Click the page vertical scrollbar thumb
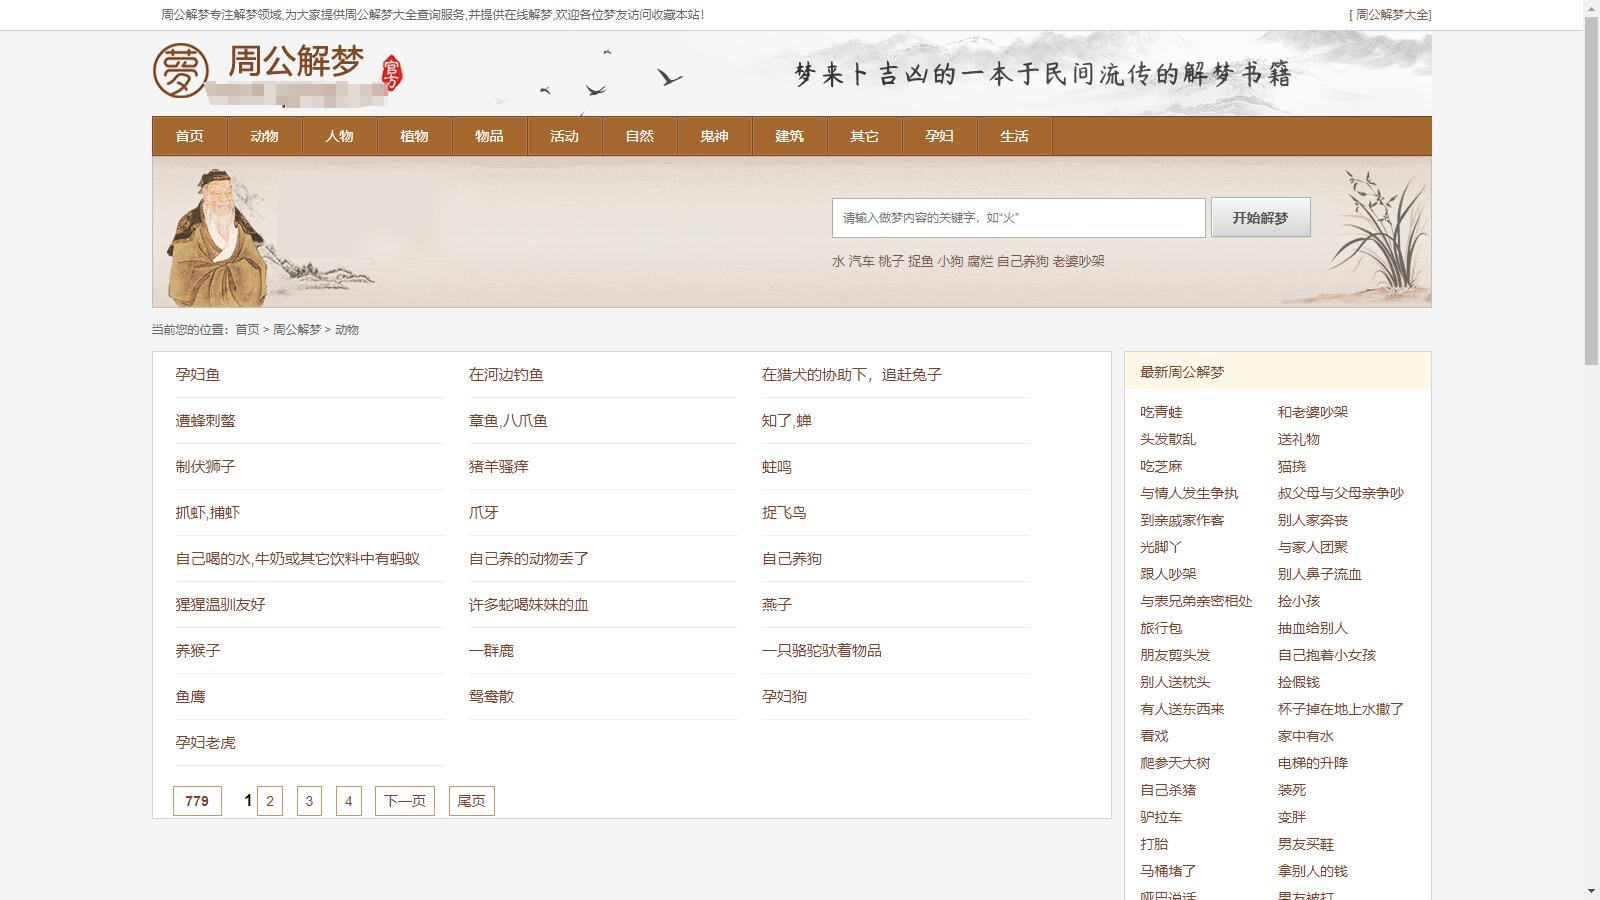 (1591, 190)
